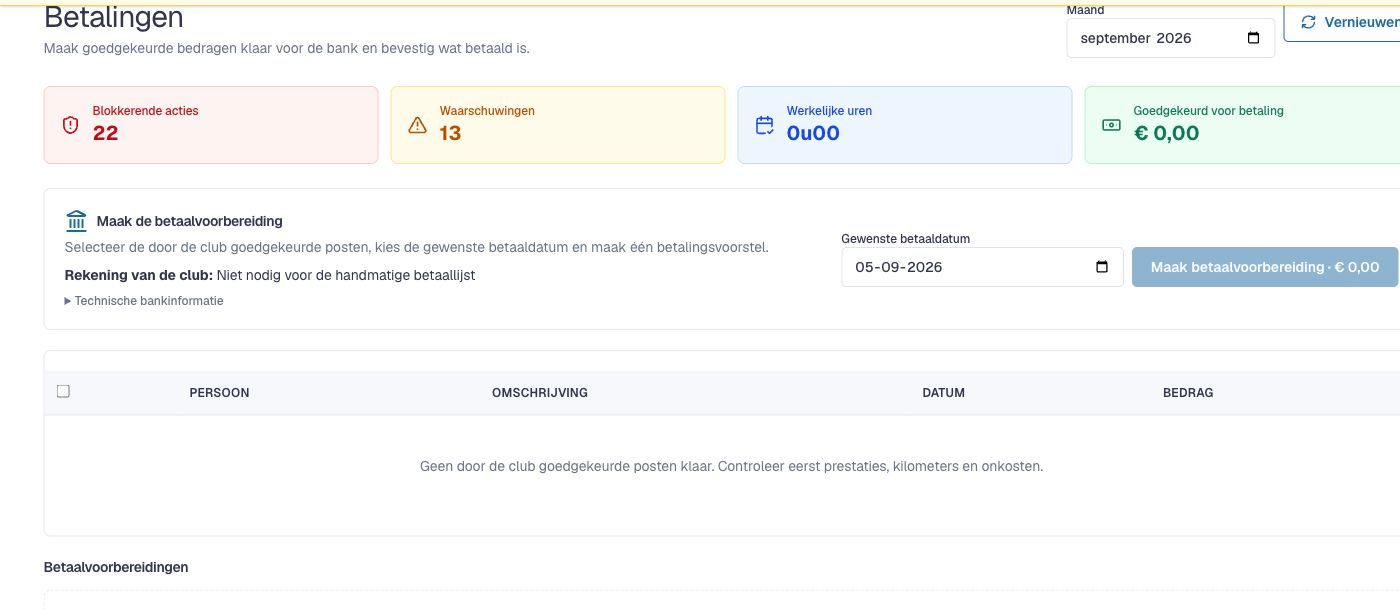The height and width of the screenshot is (610, 1400).
Task: Click the BEDRAG column header
Action: point(1188,393)
